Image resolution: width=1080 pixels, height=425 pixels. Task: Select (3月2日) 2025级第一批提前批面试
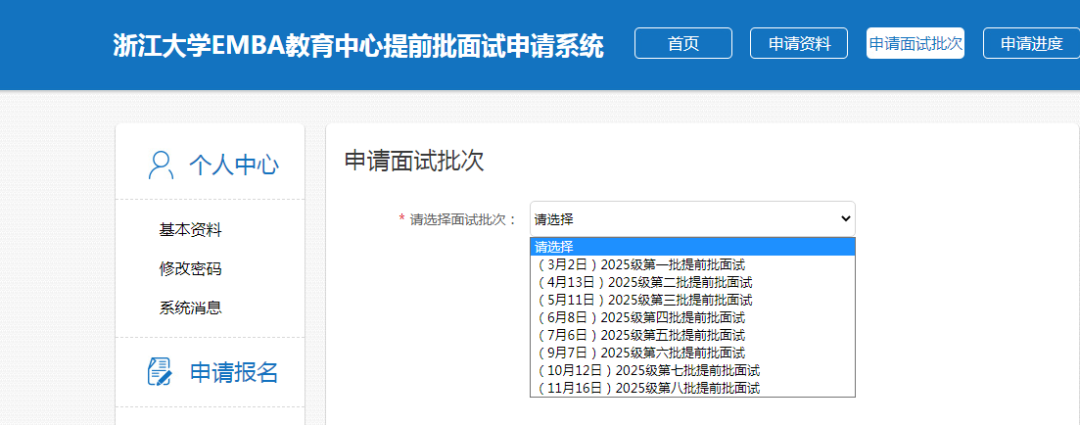(x=692, y=265)
